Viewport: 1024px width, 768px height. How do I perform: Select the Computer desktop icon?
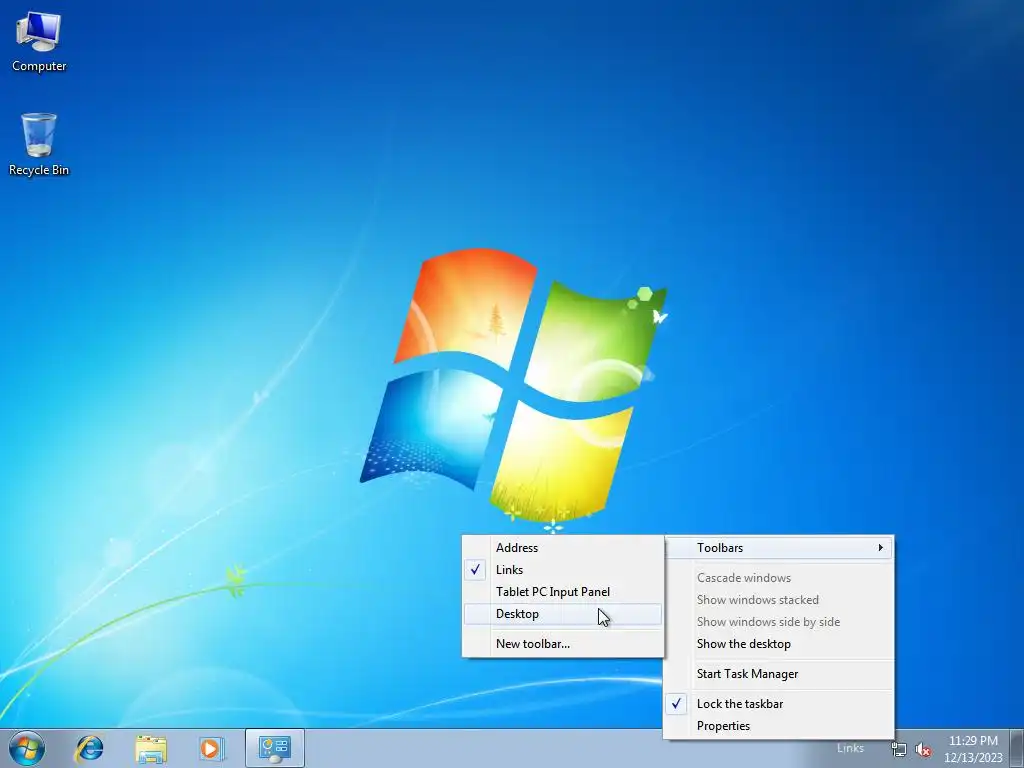click(x=39, y=42)
